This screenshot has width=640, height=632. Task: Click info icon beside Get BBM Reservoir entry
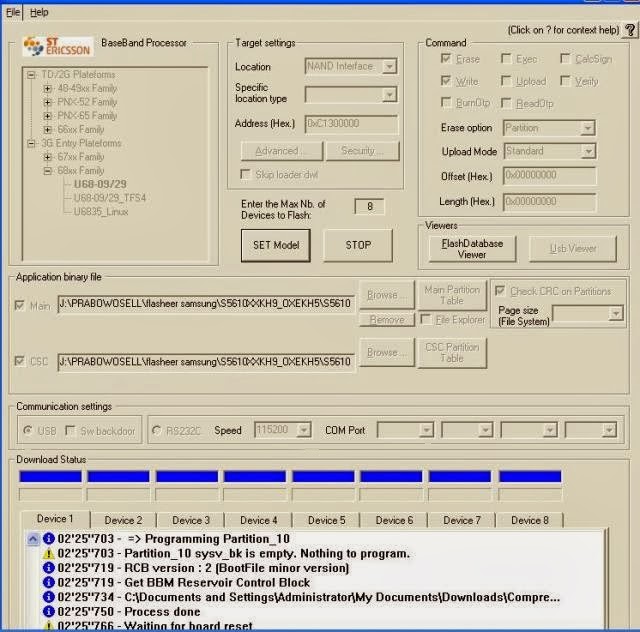49,582
